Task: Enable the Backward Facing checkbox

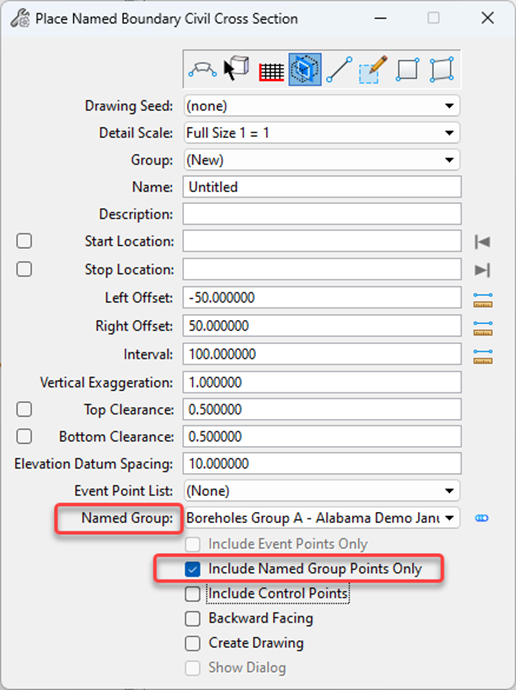Action: pyautogui.click(x=193, y=619)
